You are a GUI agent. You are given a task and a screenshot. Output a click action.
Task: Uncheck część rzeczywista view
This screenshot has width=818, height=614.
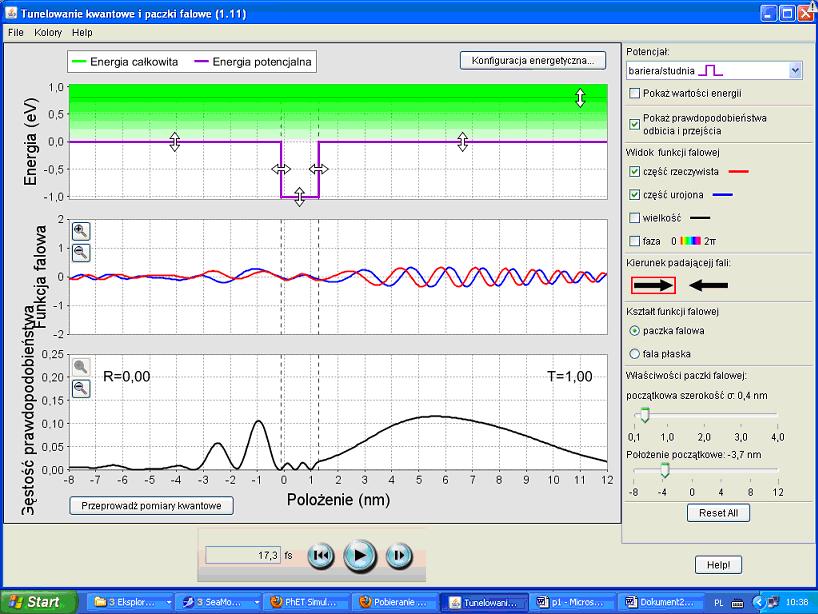pos(634,172)
